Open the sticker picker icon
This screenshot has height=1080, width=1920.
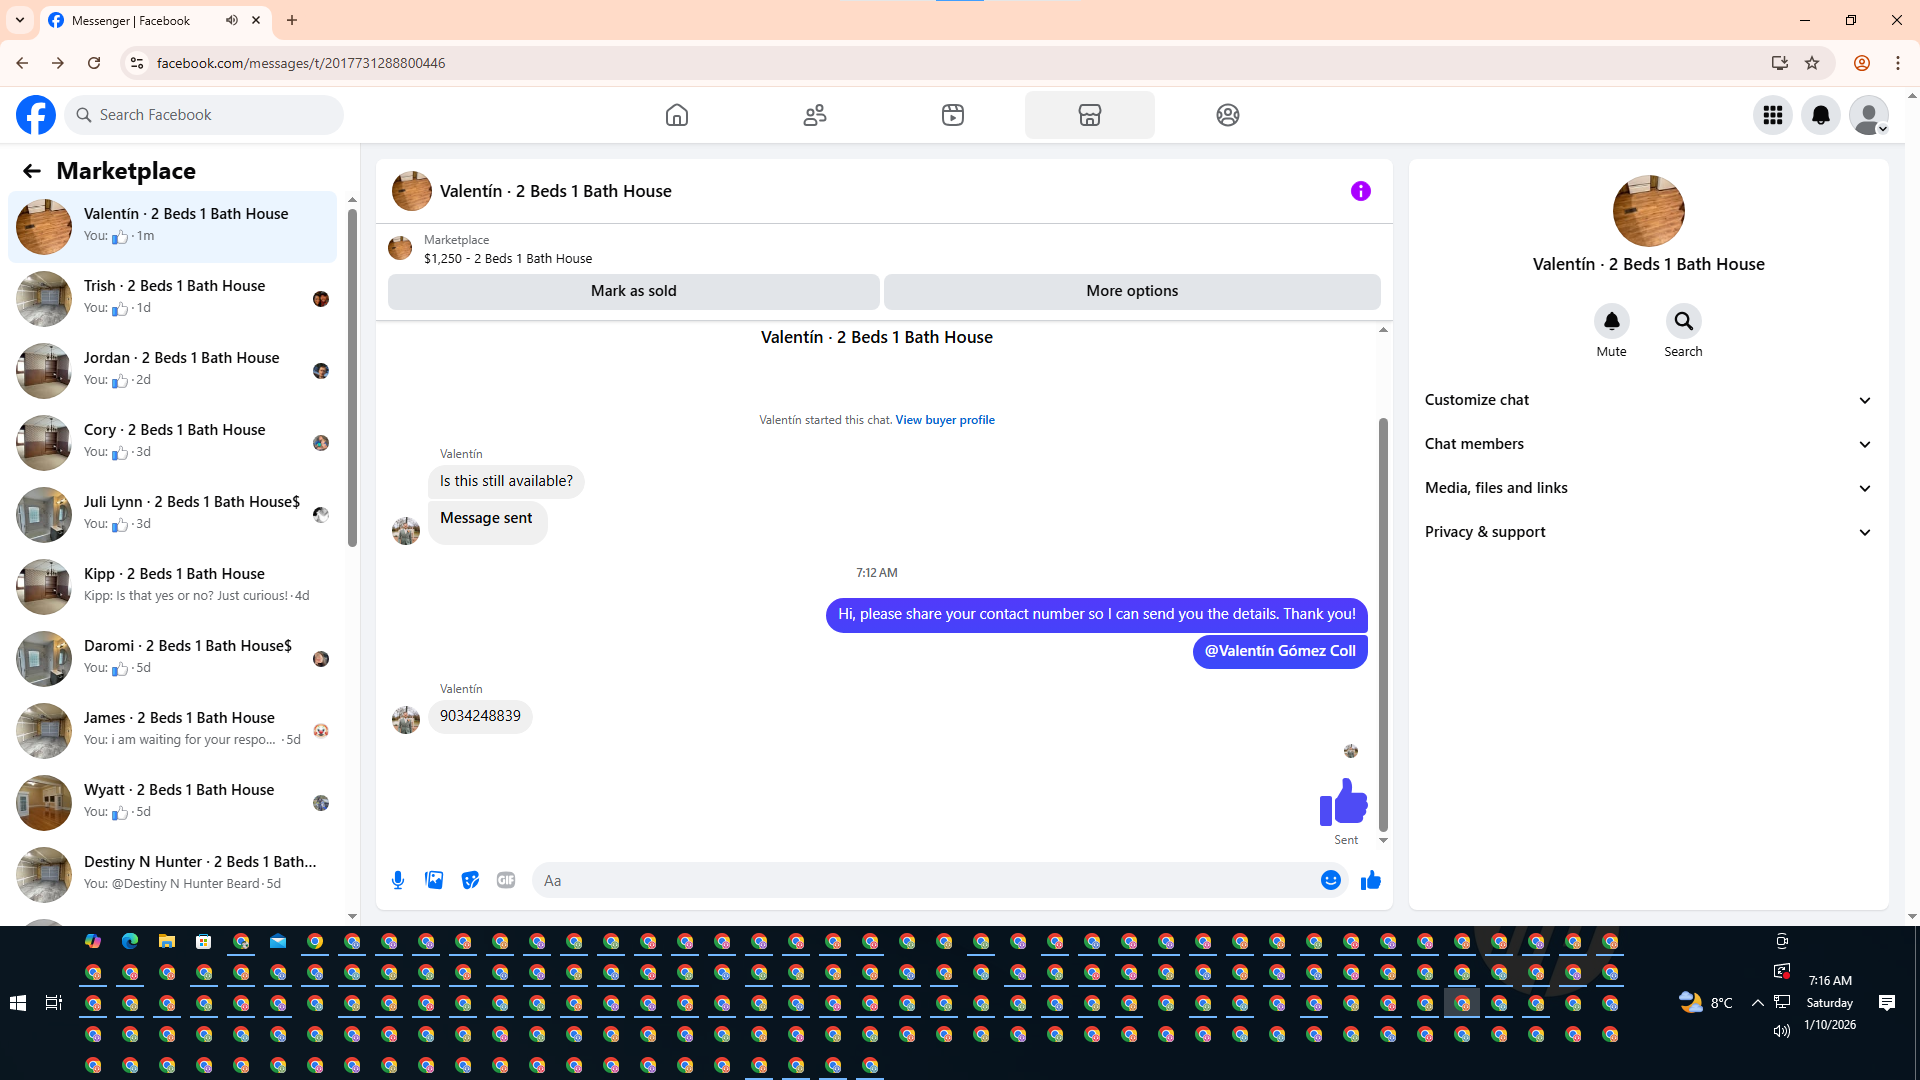click(x=470, y=880)
